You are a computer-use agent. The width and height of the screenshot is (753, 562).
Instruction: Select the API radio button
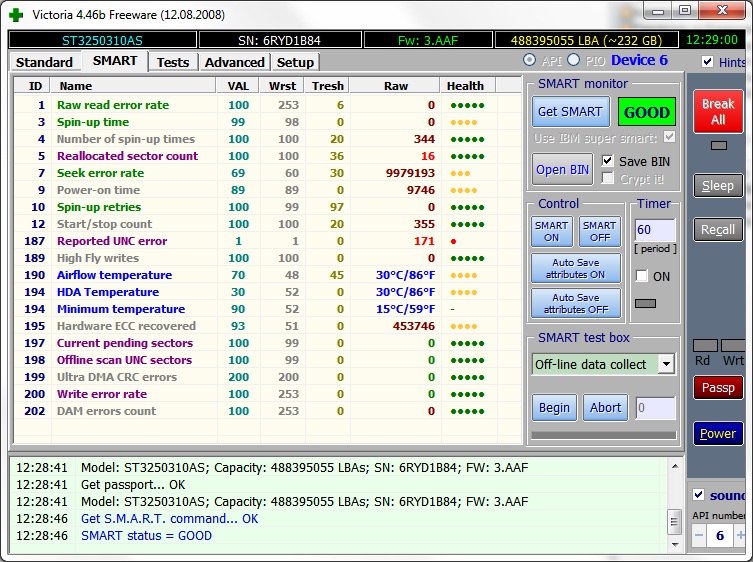pyautogui.click(x=529, y=60)
